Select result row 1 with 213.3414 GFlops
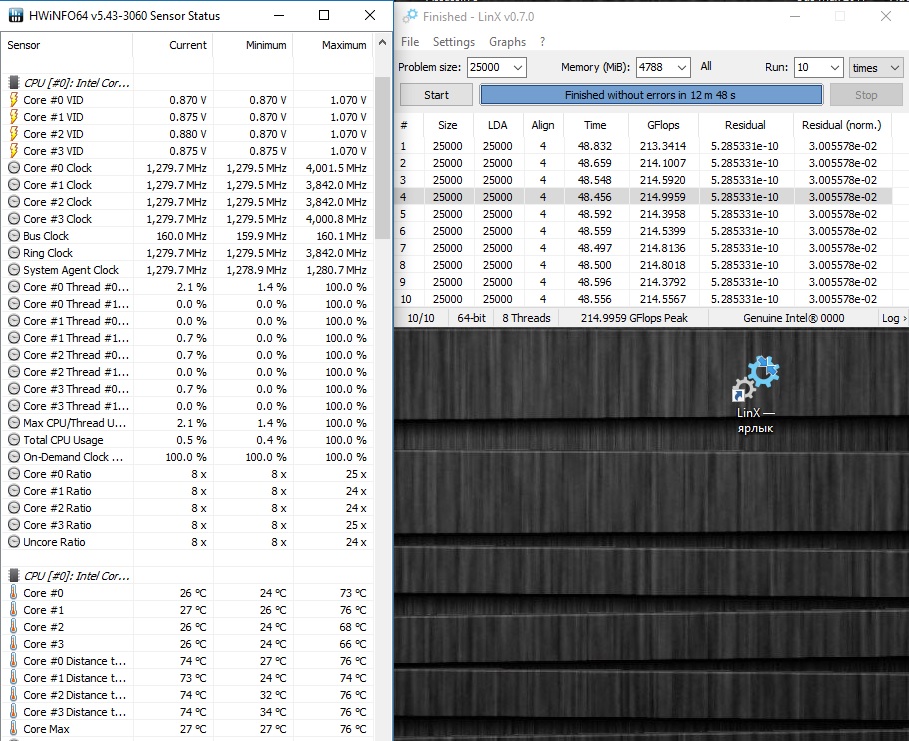The image size is (909, 741). pos(643,146)
